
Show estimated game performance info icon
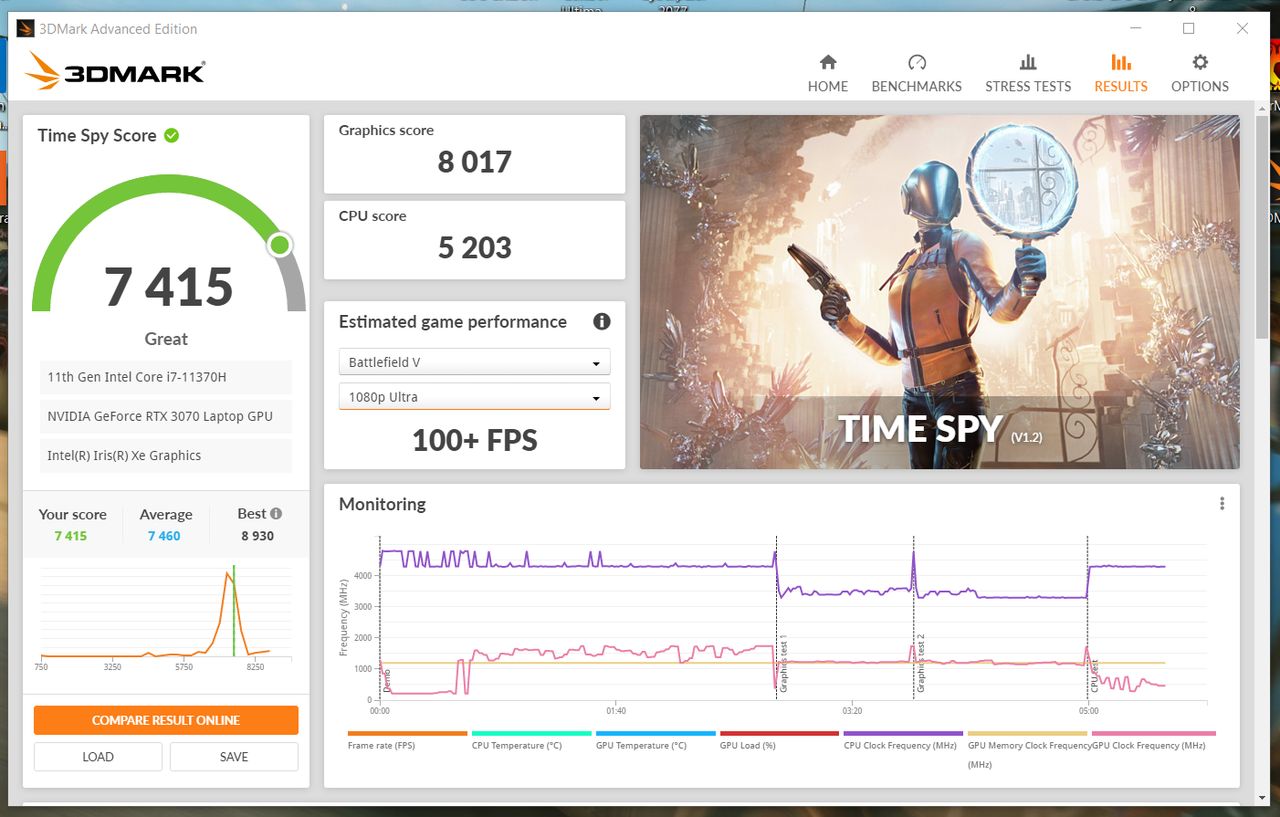tap(601, 322)
